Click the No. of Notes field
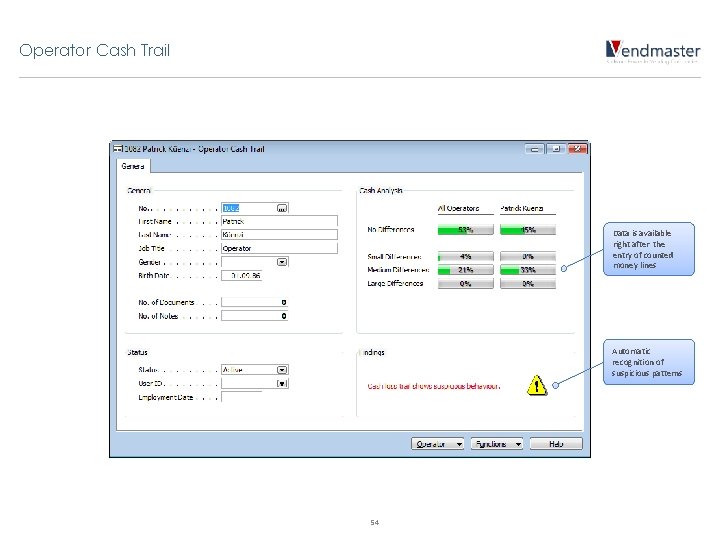The height and width of the screenshot is (540, 720). pos(254,316)
